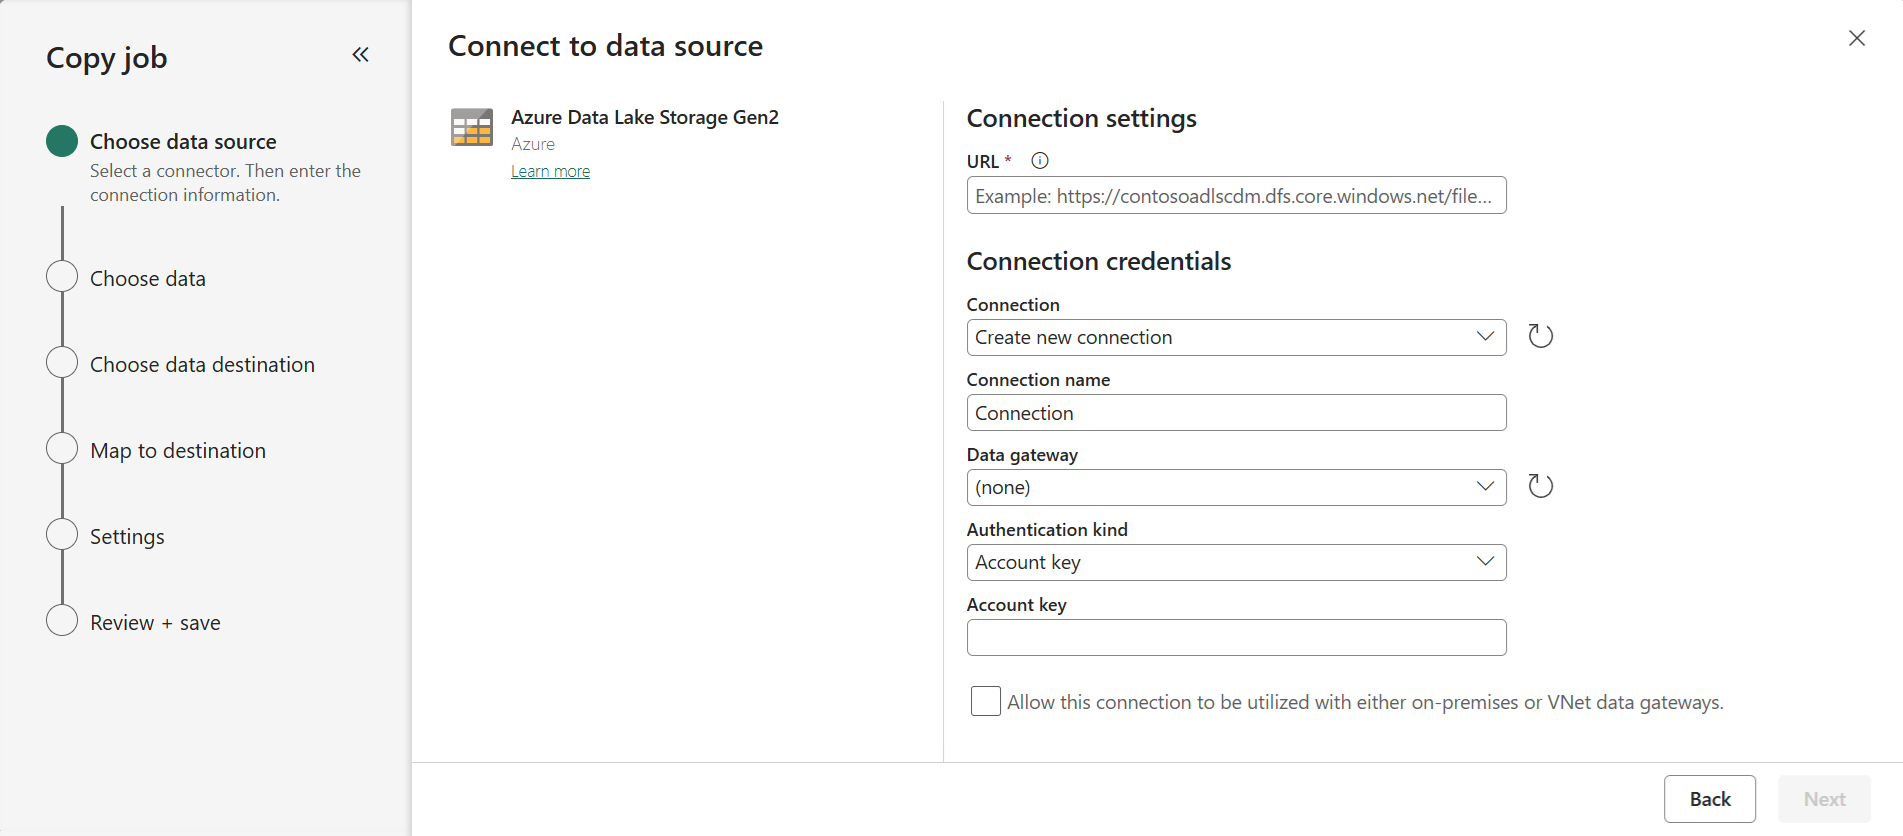The image size is (1903, 836).
Task: Close the Connect to data source dialog
Action: tap(1856, 38)
